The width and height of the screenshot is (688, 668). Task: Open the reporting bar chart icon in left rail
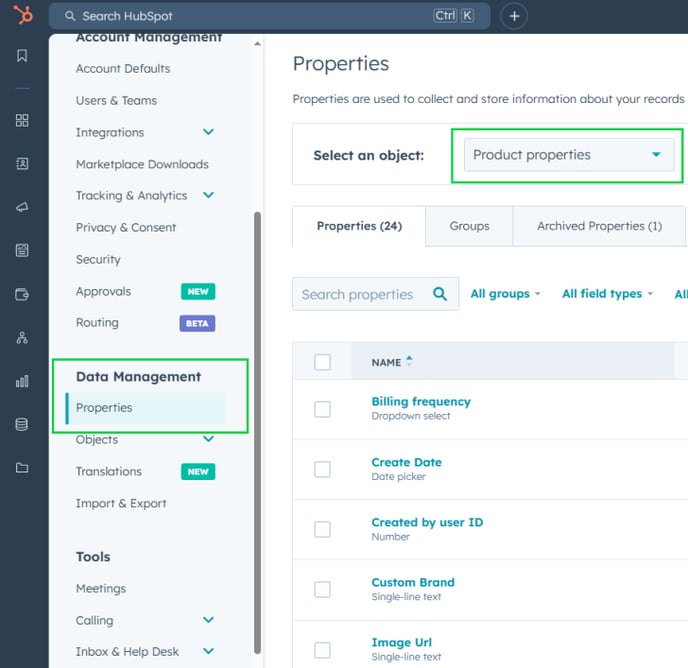(22, 381)
